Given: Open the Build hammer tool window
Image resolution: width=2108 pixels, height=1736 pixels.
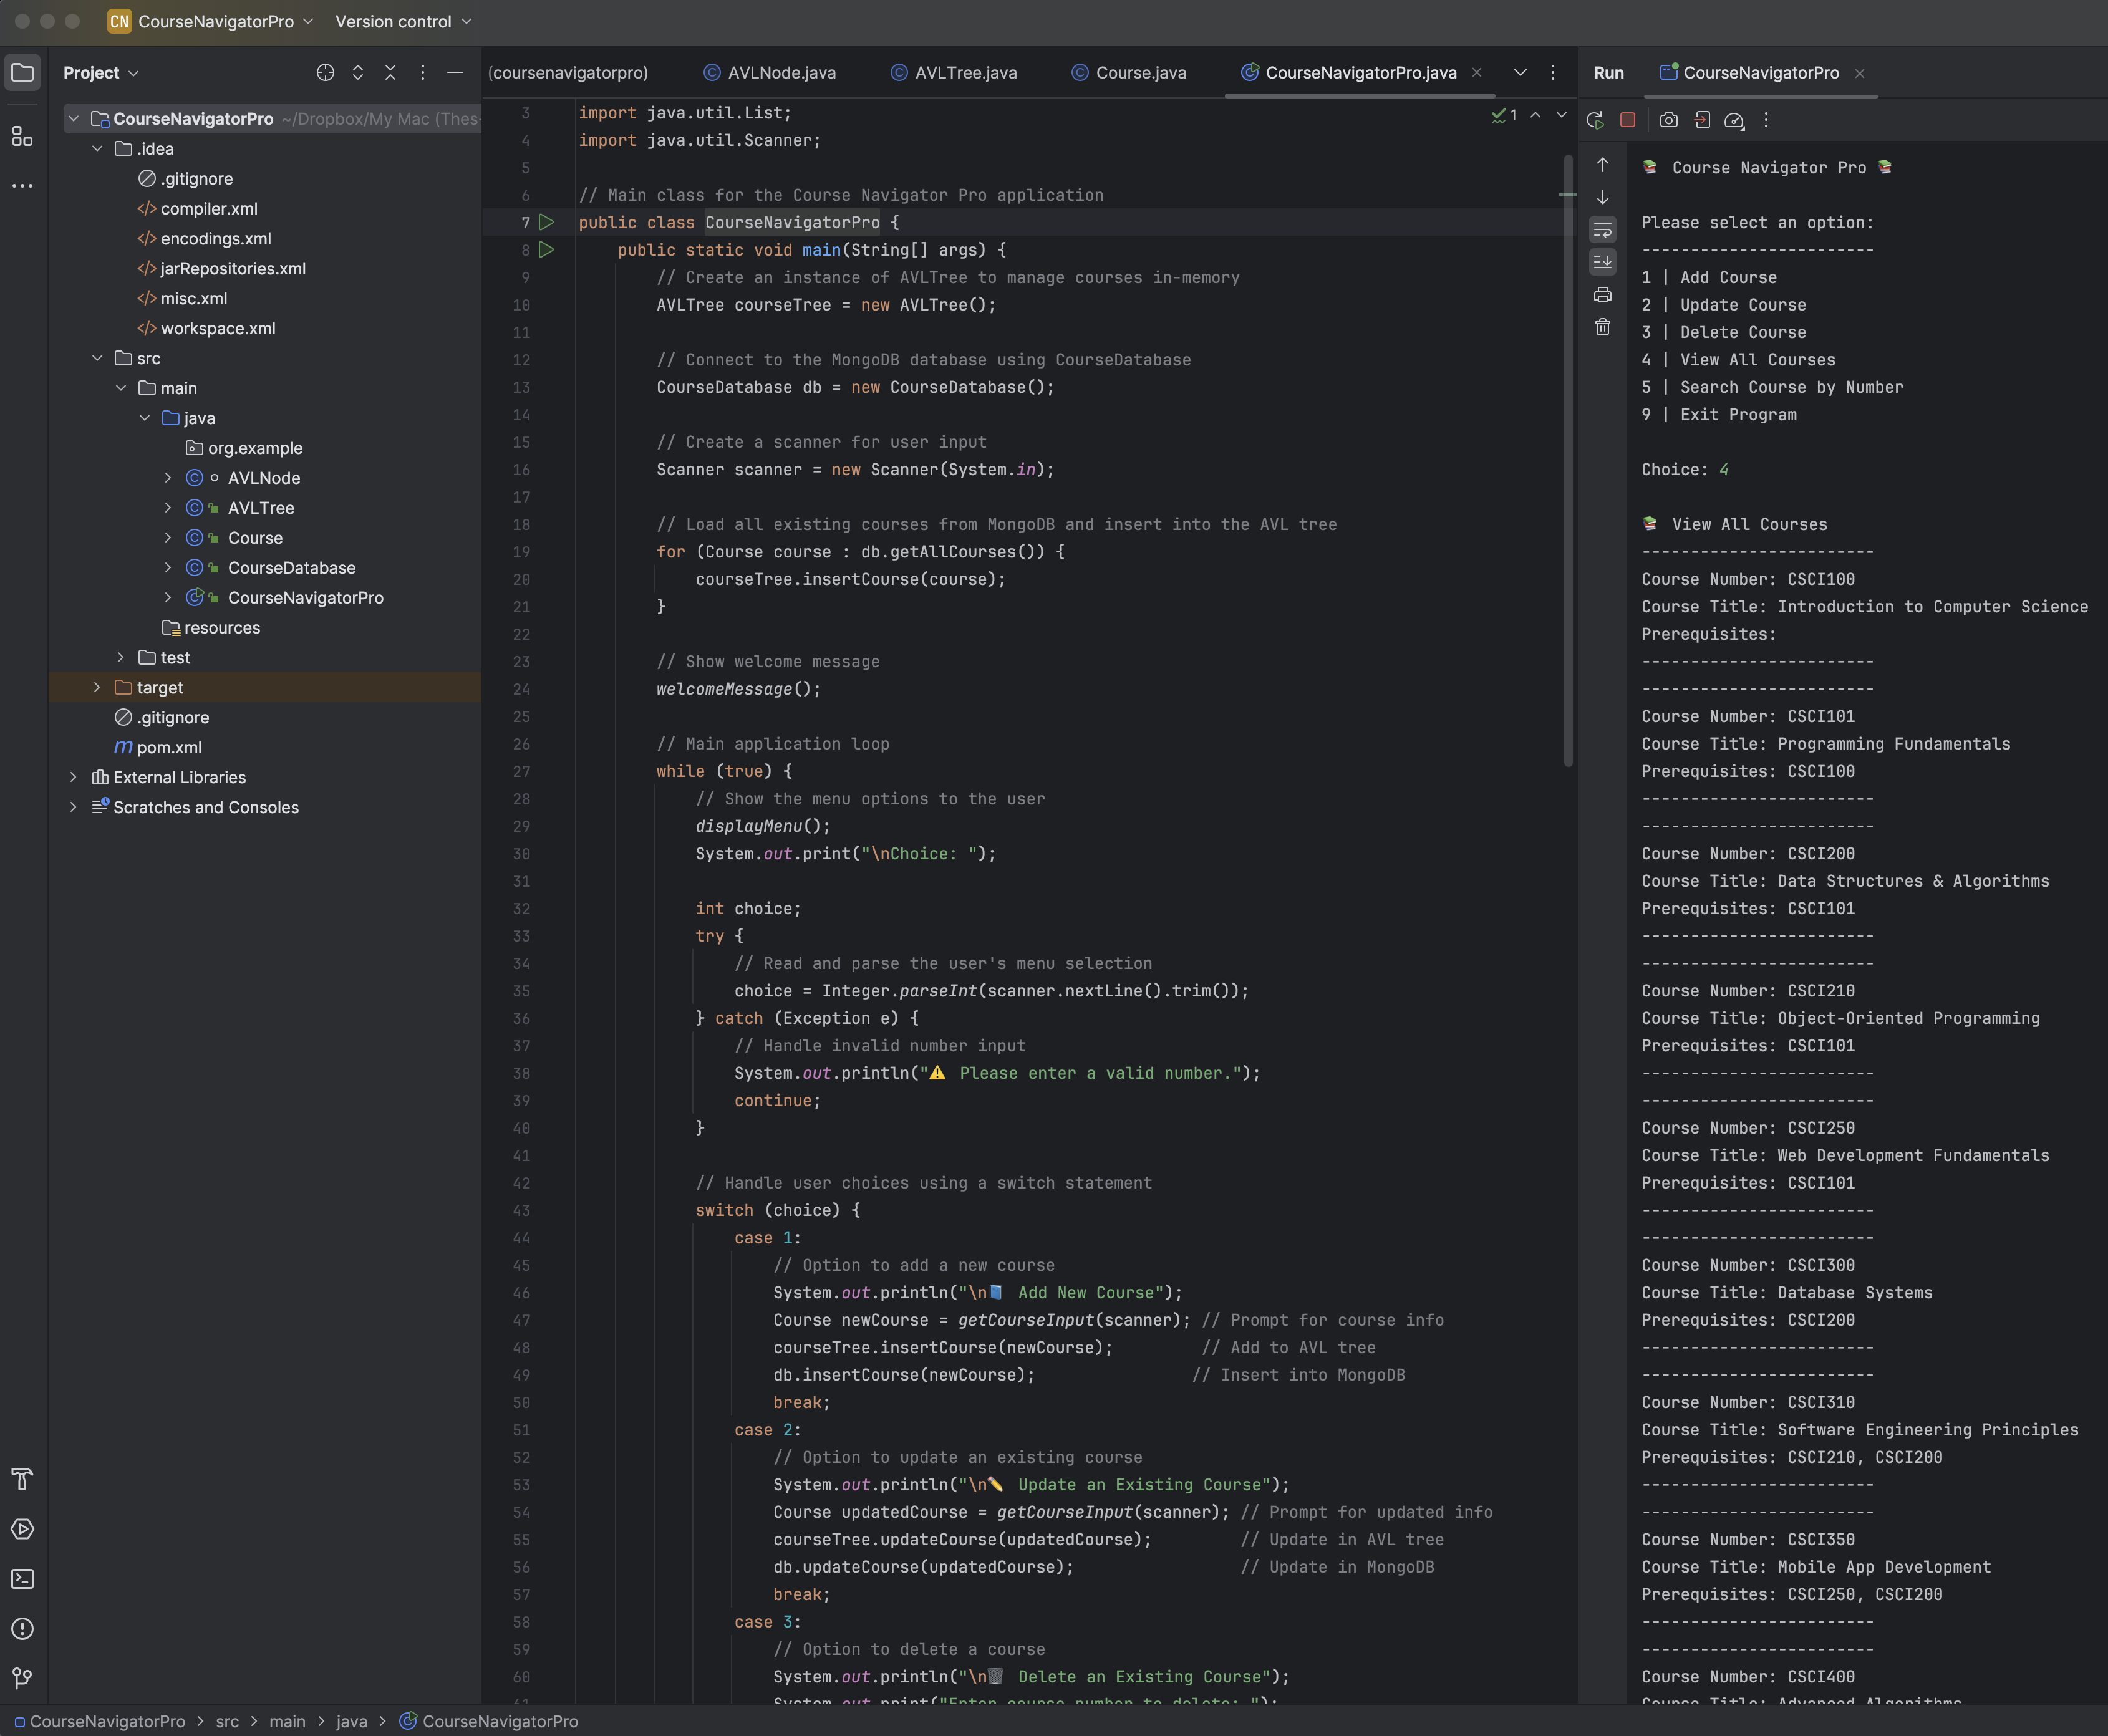Looking at the screenshot, I should tap(22, 1479).
